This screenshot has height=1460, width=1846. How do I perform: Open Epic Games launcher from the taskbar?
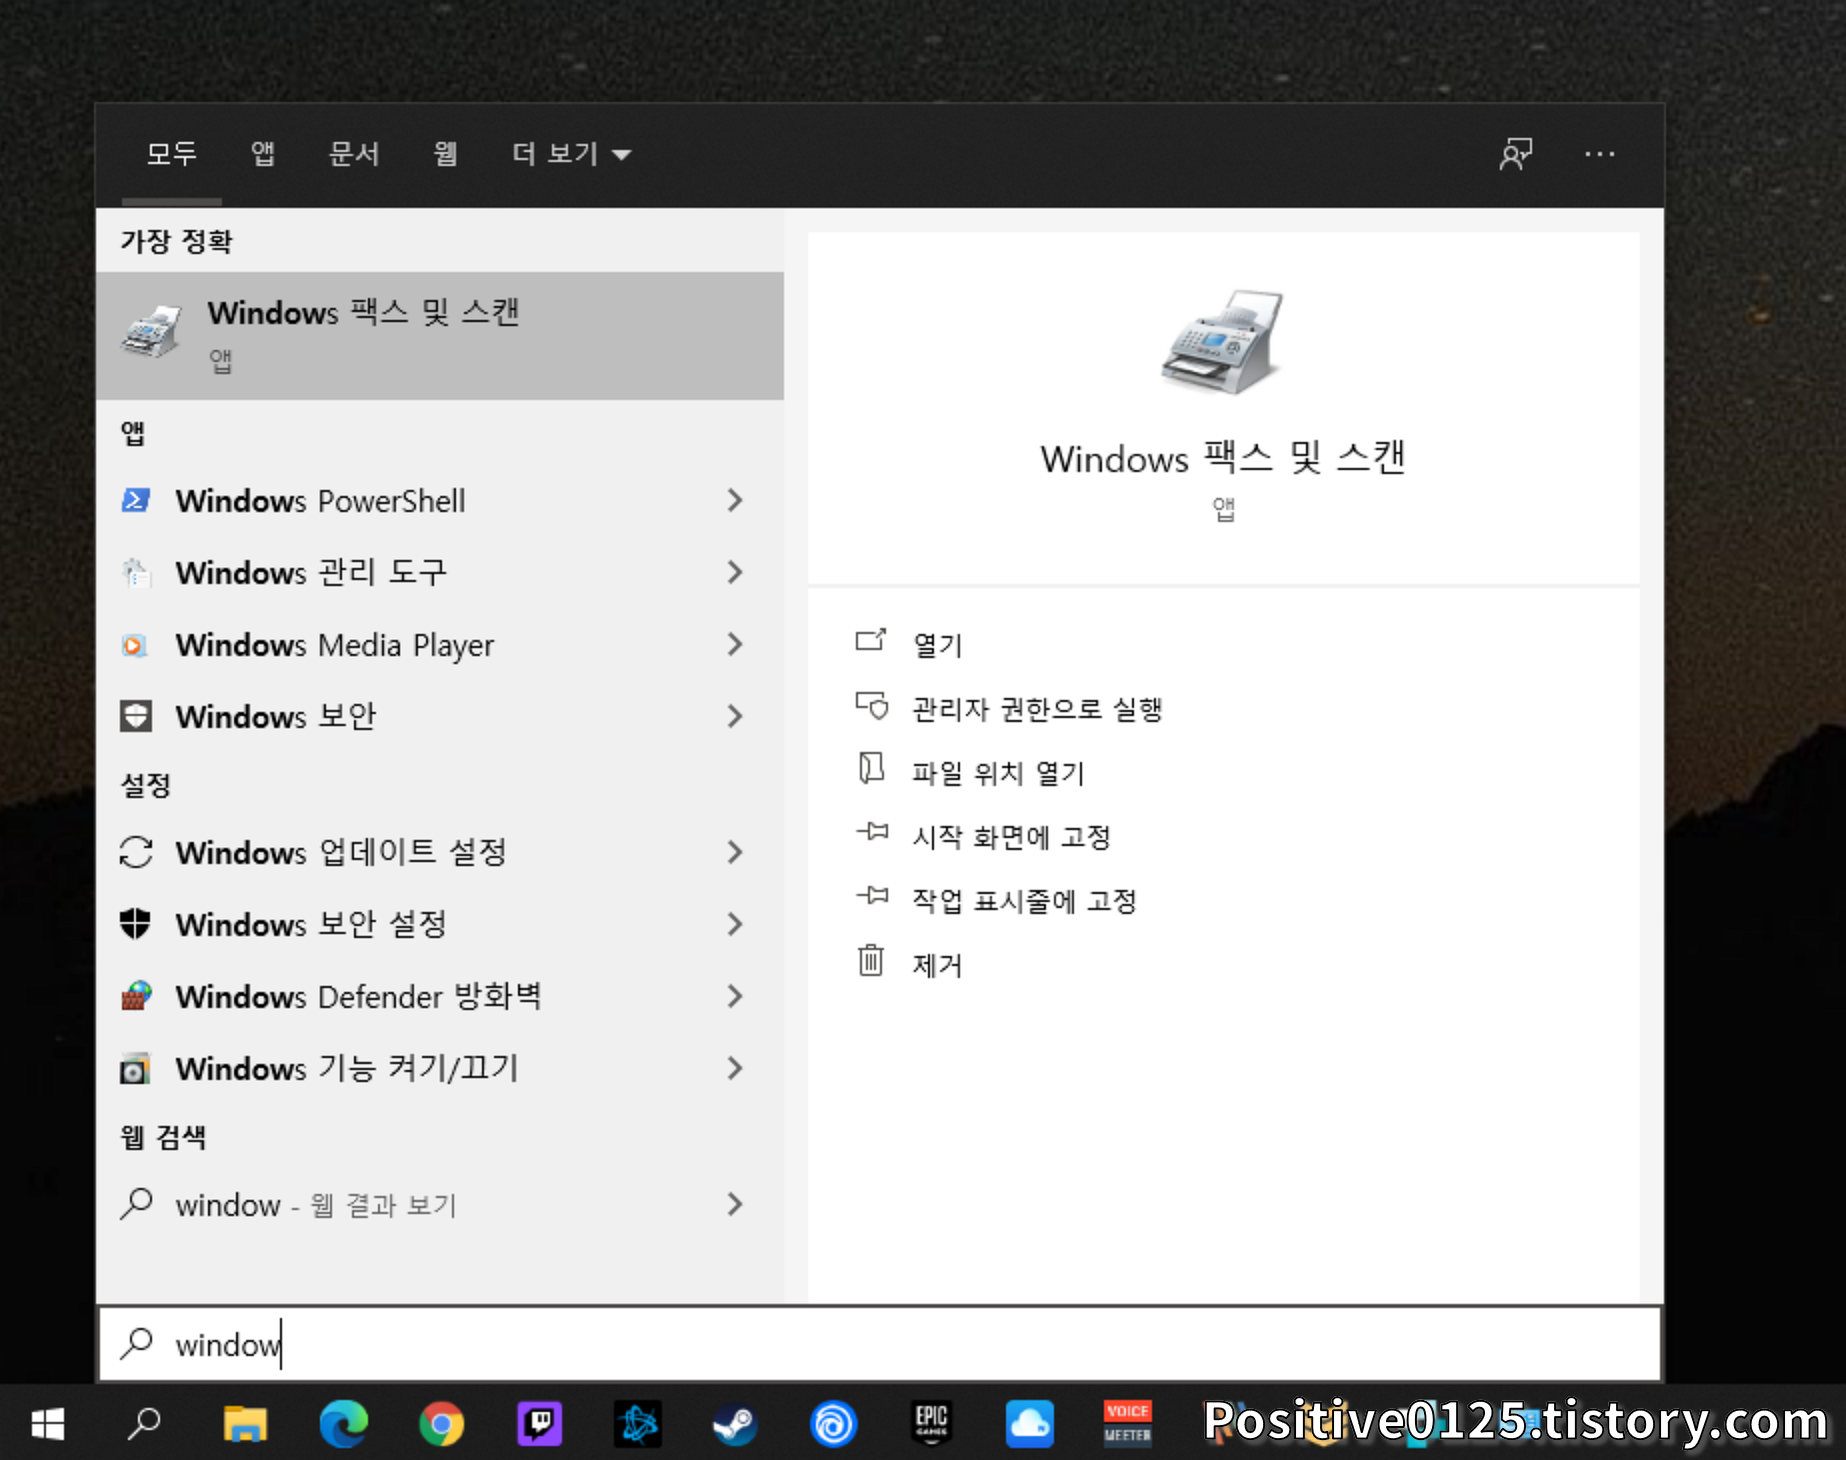pos(931,1424)
